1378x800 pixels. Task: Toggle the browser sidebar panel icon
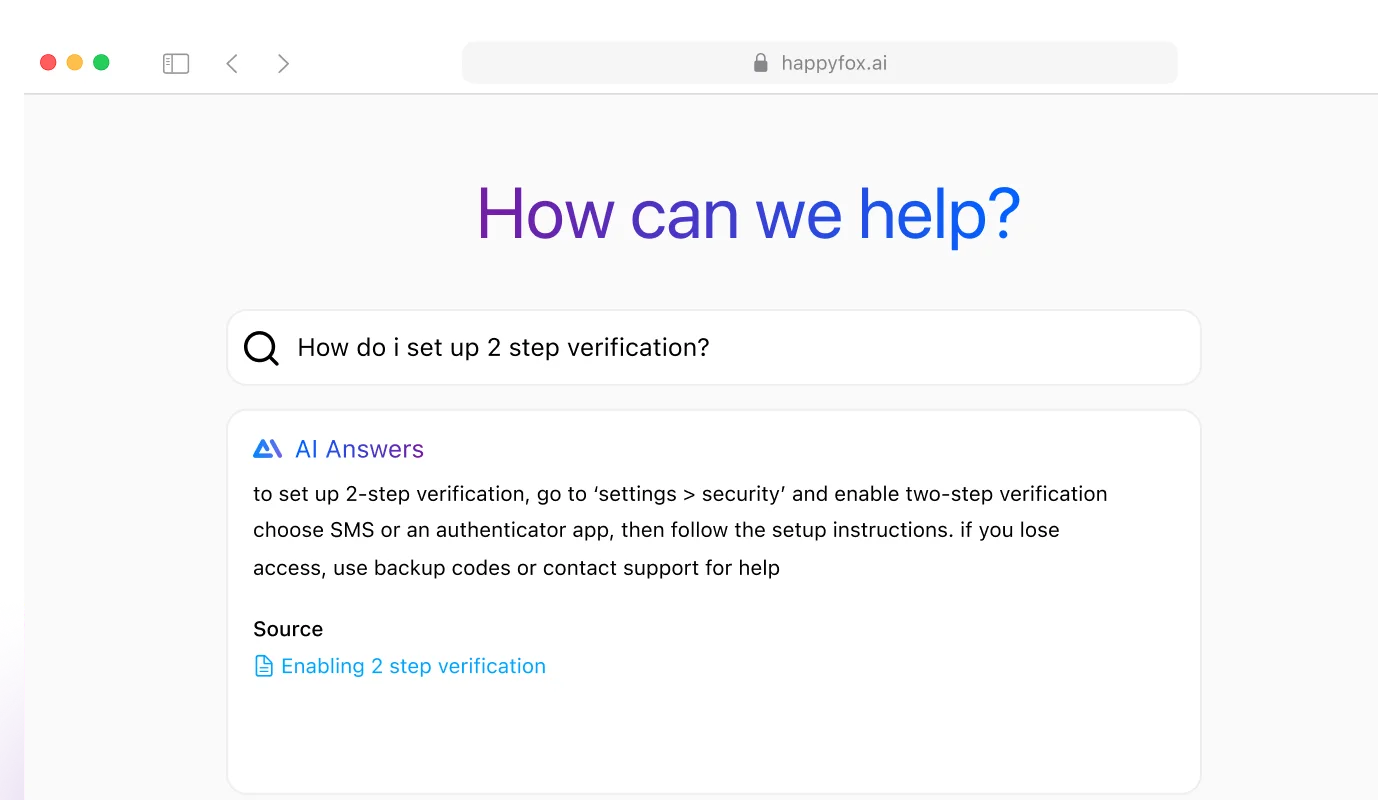click(176, 64)
